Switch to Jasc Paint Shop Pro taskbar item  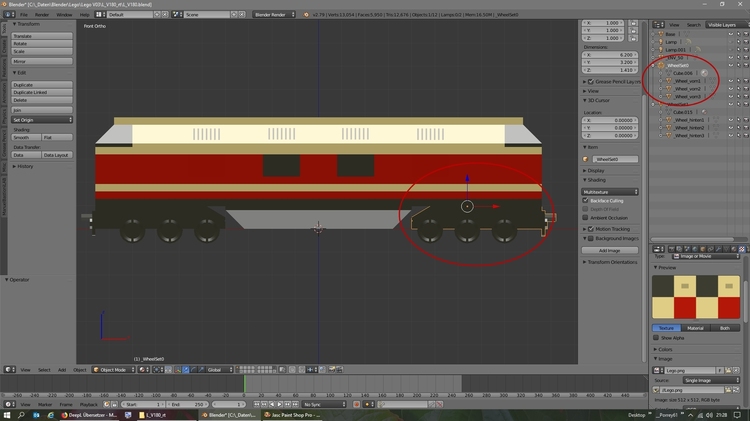click(293, 415)
